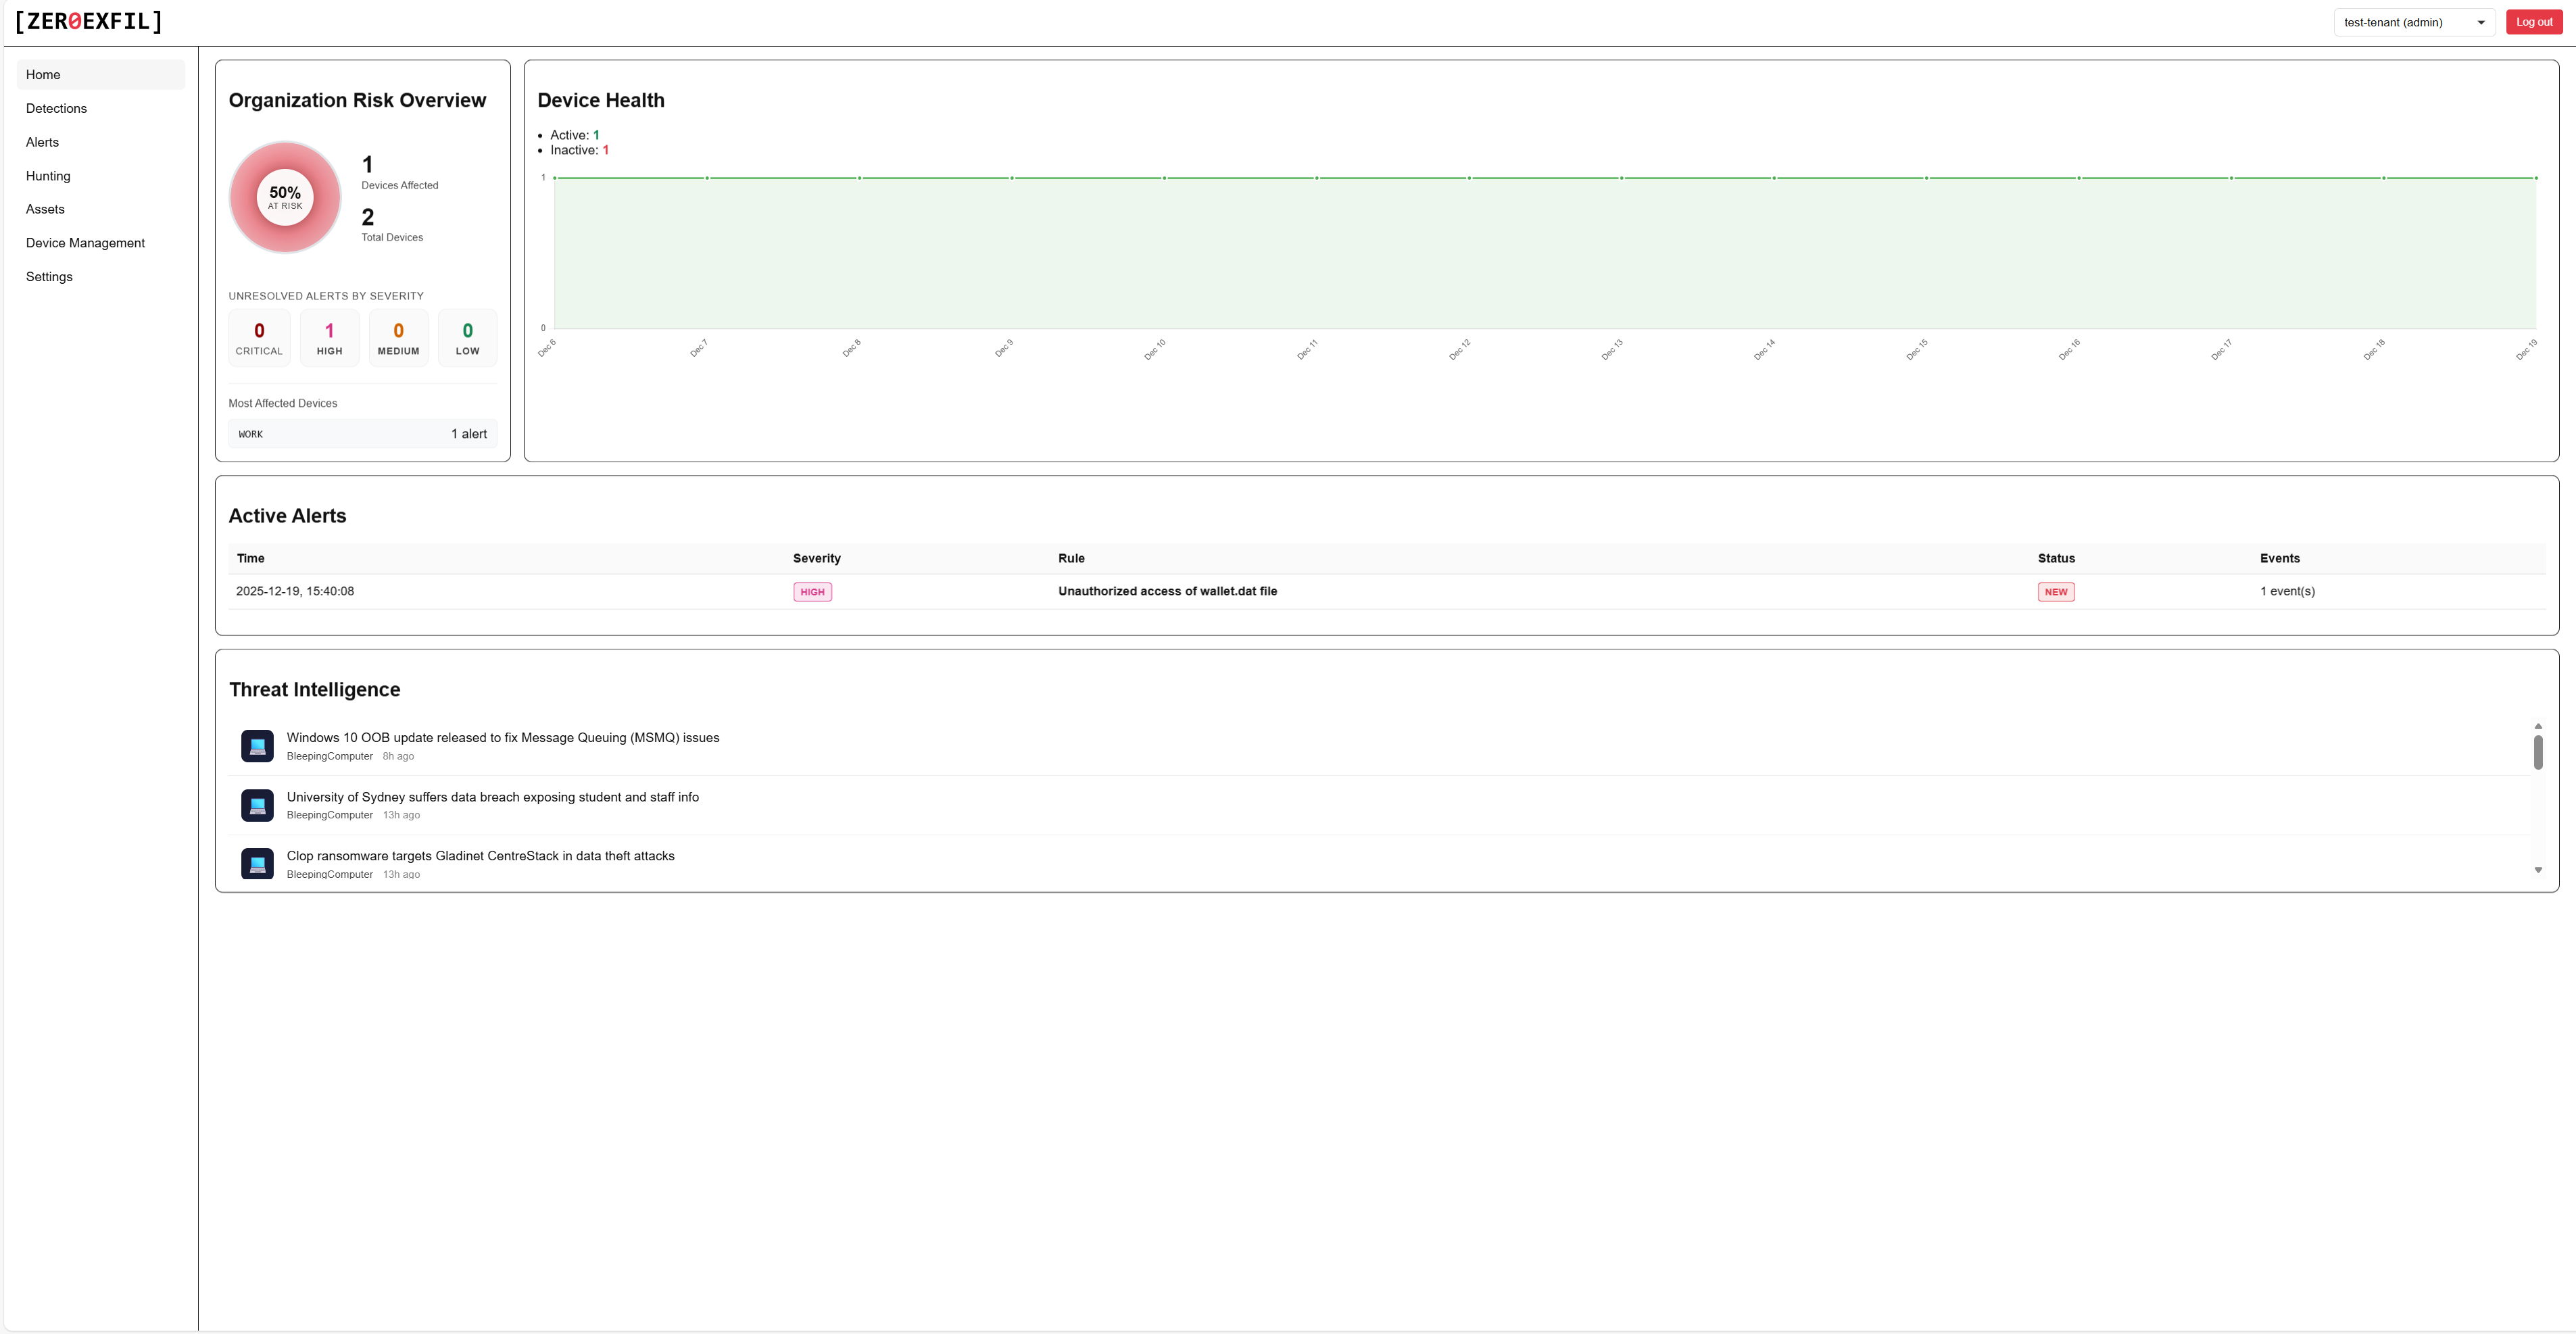
Task: Click the Threat Intelligence scrollbar thumb
Action: point(2537,752)
